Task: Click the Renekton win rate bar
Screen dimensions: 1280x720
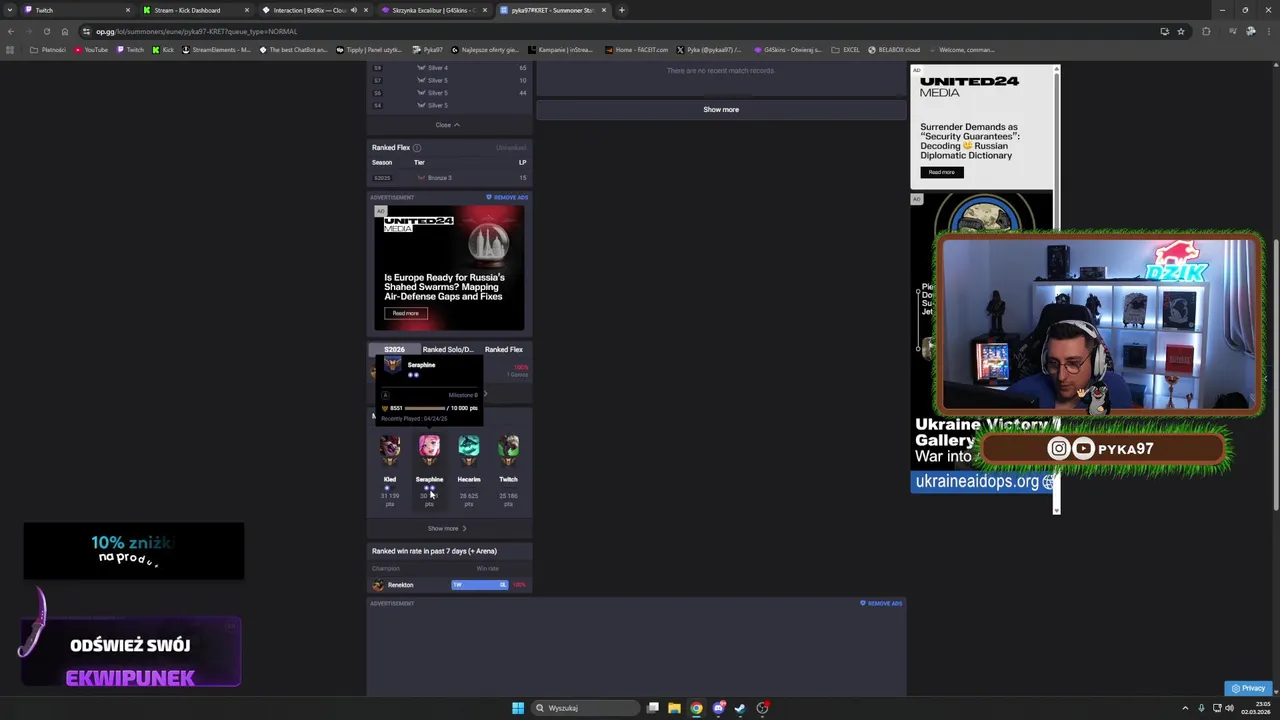Action: tap(479, 585)
